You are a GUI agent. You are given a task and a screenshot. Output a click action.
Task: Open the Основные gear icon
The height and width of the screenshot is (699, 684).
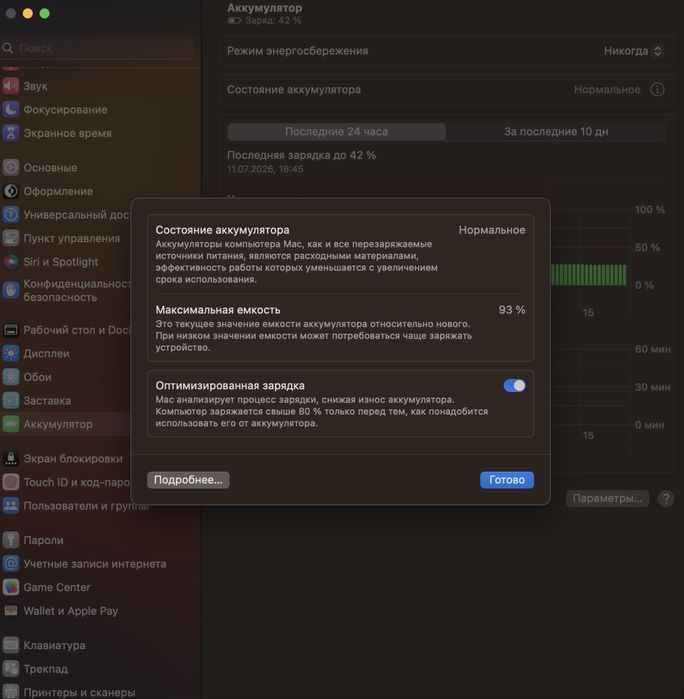(x=11, y=168)
